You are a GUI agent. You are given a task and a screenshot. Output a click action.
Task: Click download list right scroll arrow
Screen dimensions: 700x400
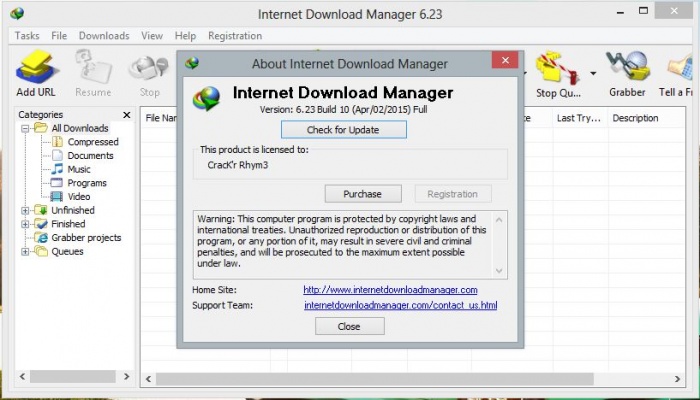pos(678,379)
